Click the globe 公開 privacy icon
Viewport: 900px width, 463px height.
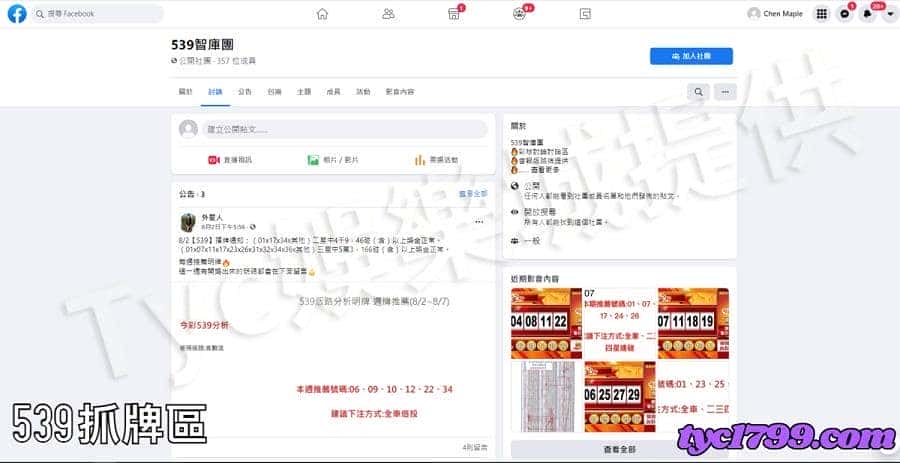click(x=515, y=186)
